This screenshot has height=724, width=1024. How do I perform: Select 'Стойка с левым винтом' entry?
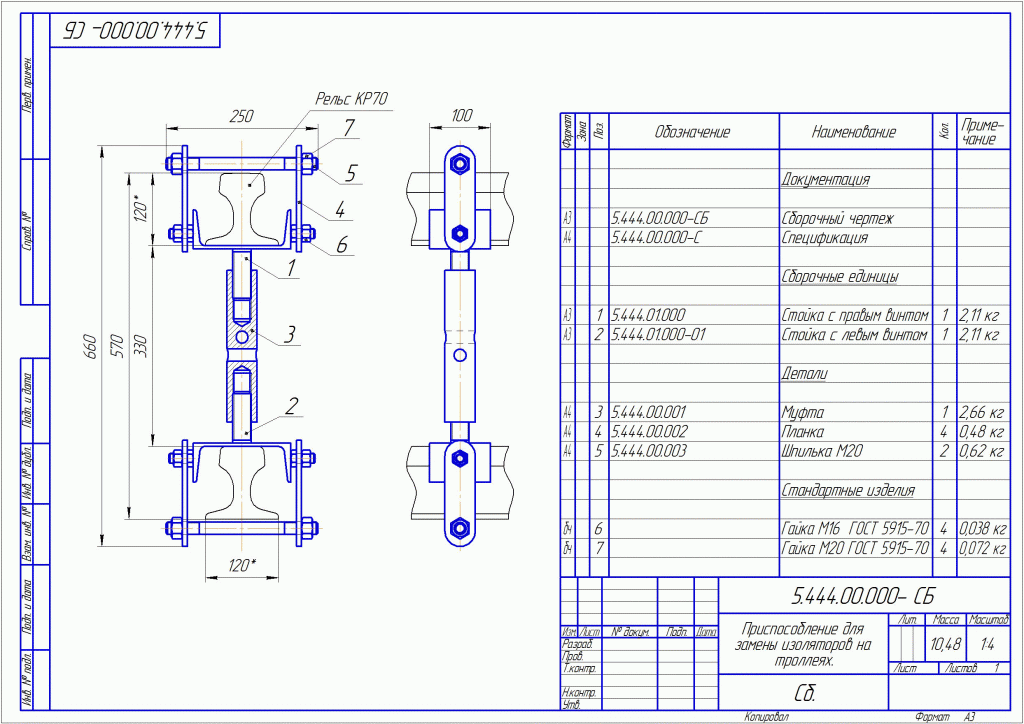854,336
